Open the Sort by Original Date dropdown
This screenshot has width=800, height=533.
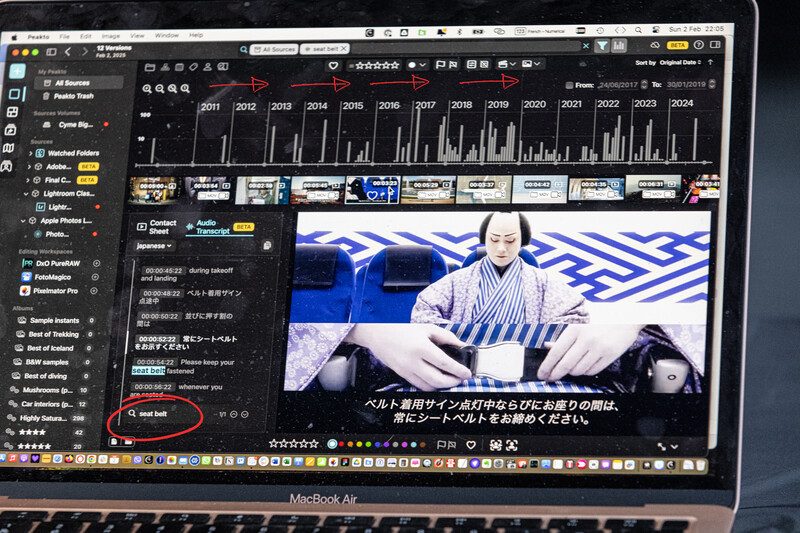coord(668,62)
